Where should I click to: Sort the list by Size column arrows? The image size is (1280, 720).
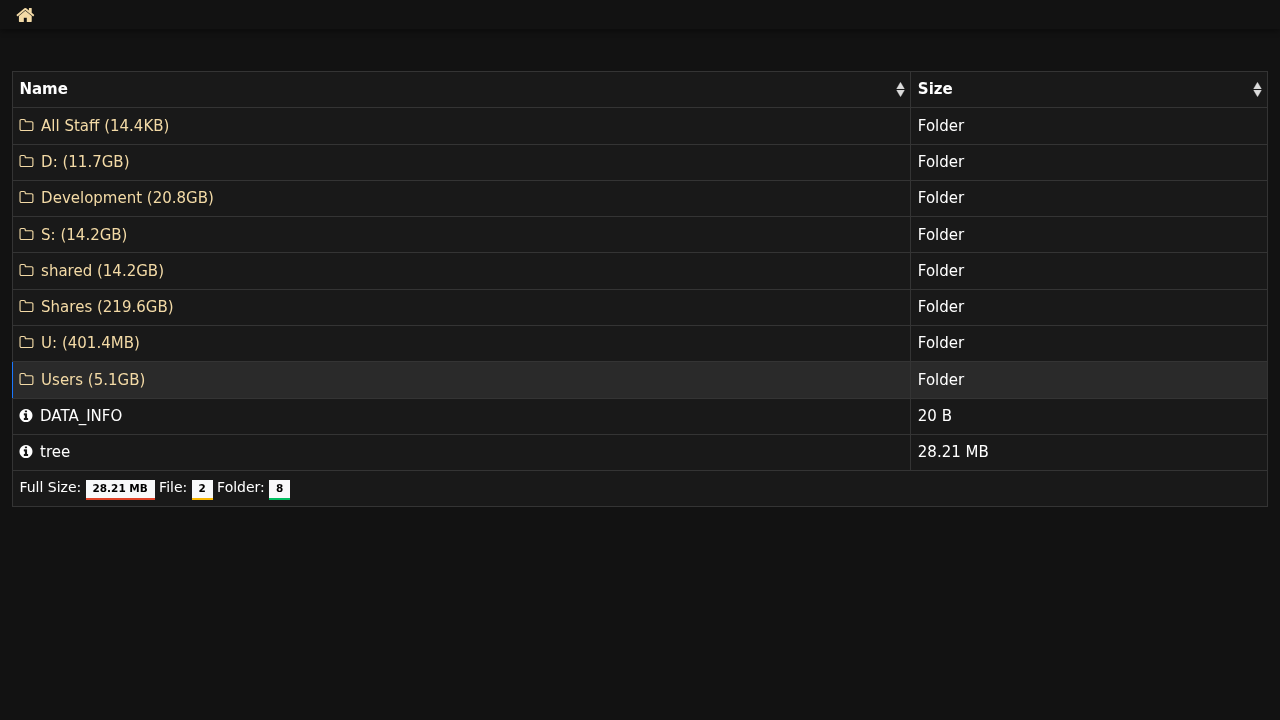(x=1257, y=90)
